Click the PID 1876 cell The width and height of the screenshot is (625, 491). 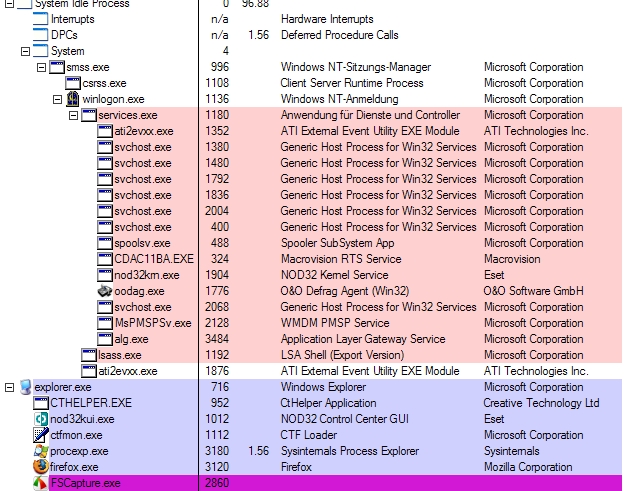[217, 371]
